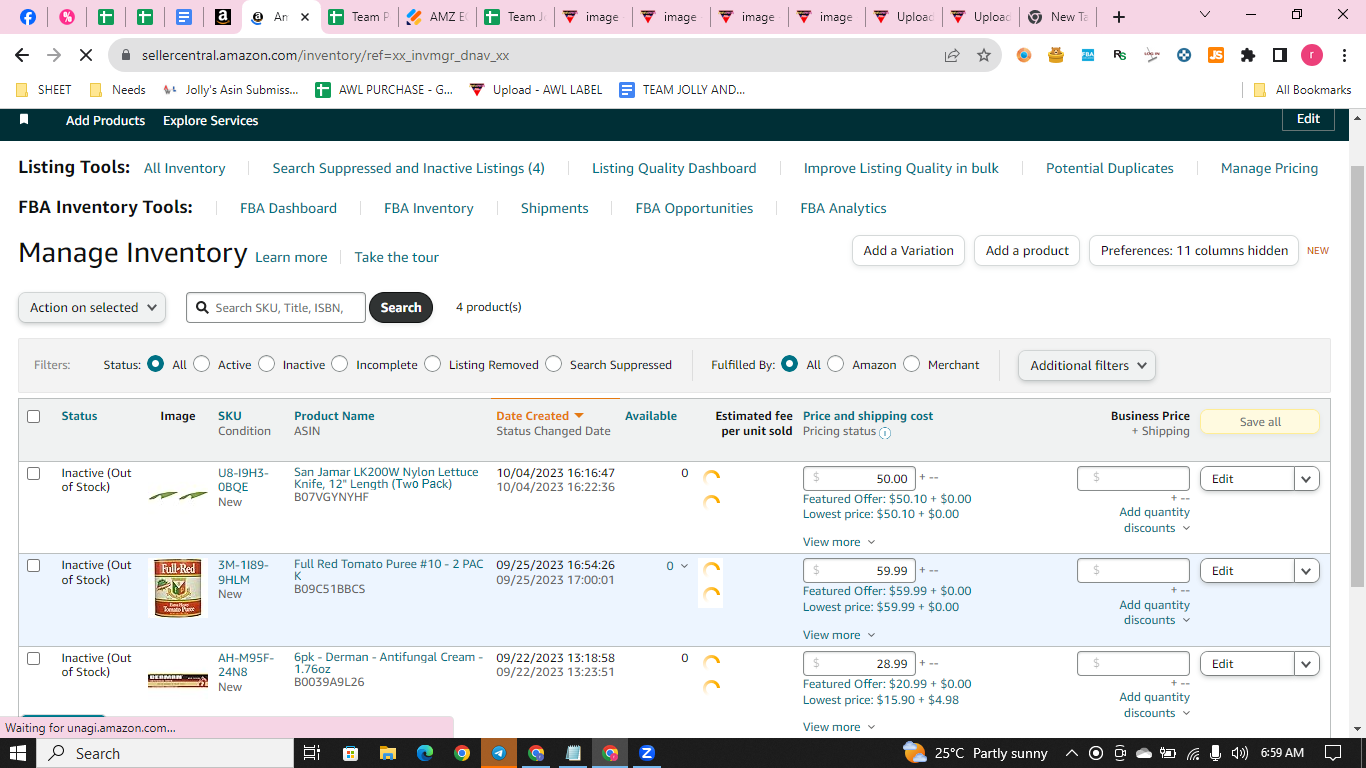The width and height of the screenshot is (1366, 768).
Task: Go to the FBA Inventory tab
Action: (429, 208)
